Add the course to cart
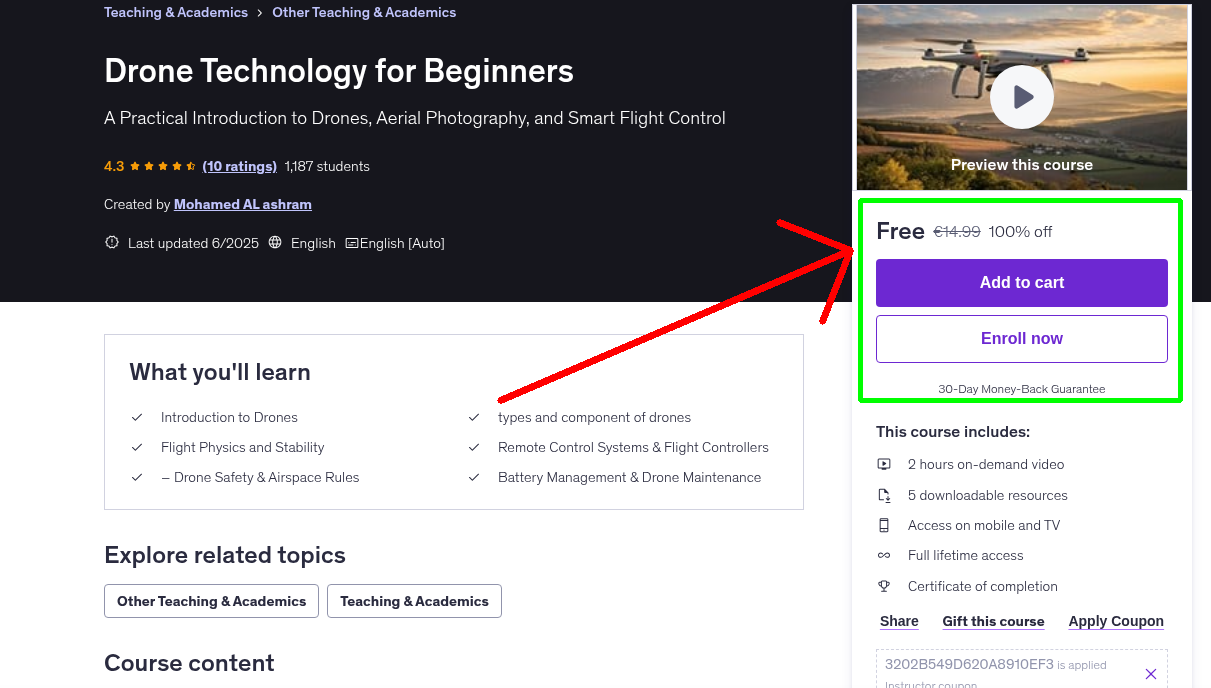This screenshot has height=688, width=1211. click(1021, 283)
